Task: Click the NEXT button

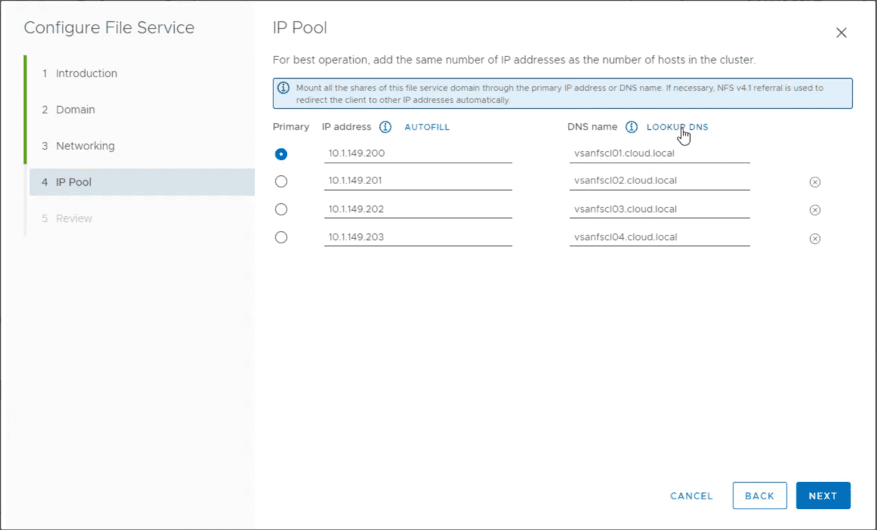Action: click(x=823, y=496)
